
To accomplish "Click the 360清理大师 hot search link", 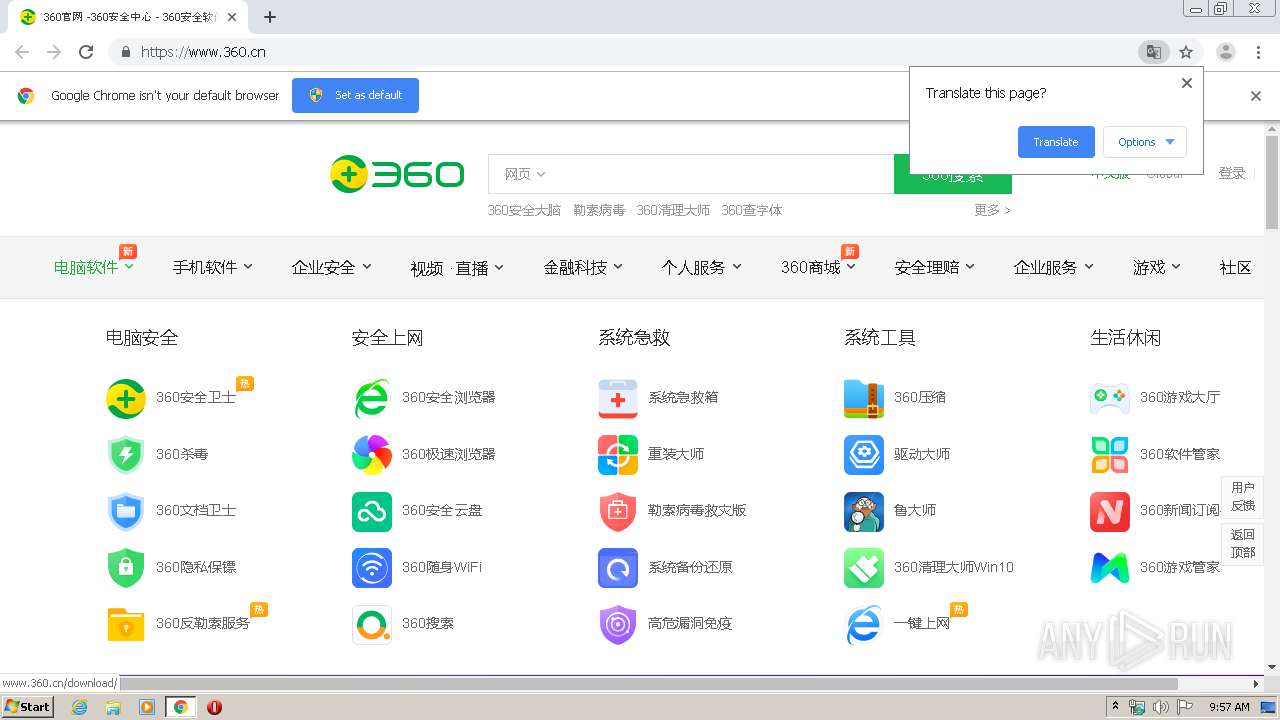I will pyautogui.click(x=673, y=210).
